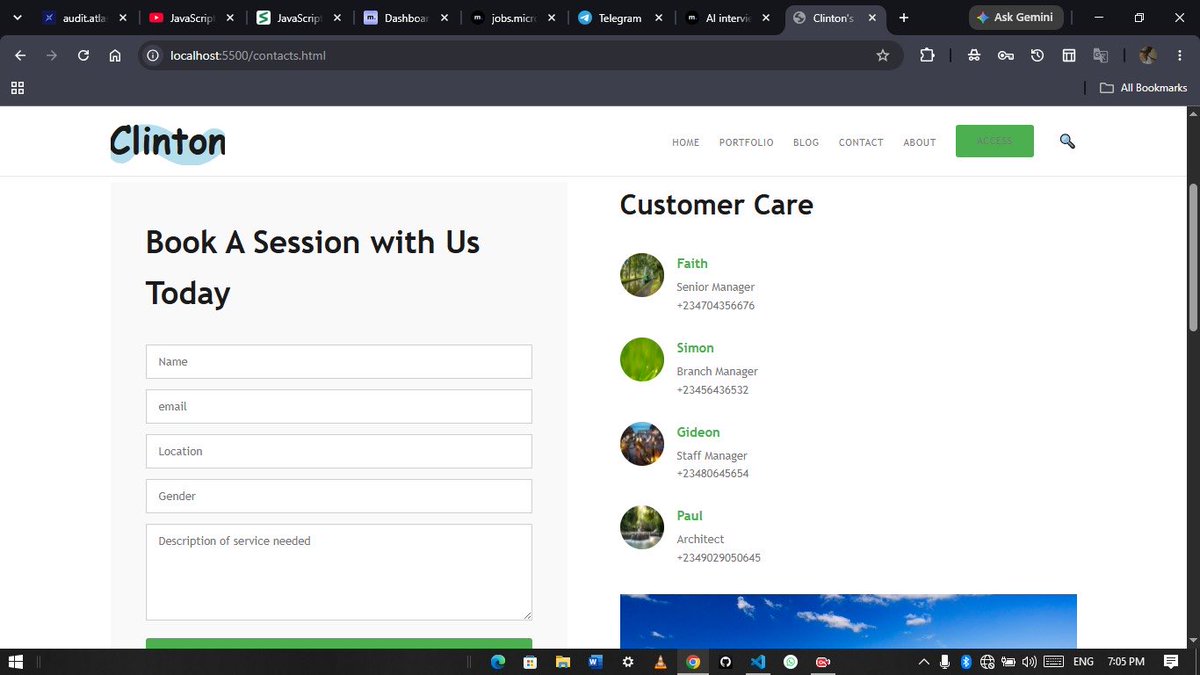Focus the Name input field

pyautogui.click(x=338, y=362)
